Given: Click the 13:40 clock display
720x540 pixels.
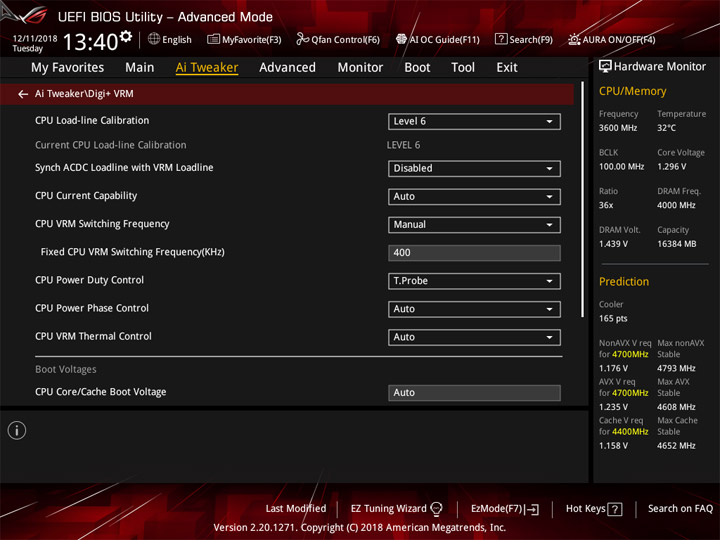Looking at the screenshot, I should coord(90,42).
